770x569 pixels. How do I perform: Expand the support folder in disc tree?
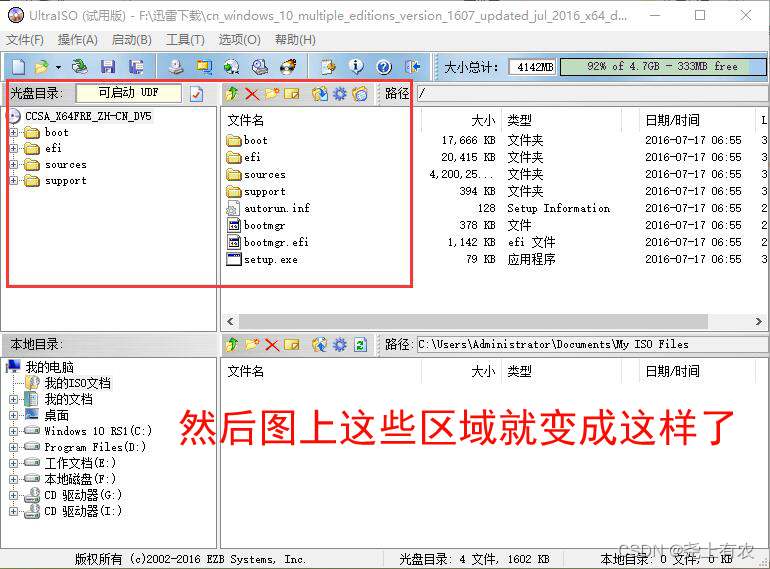coord(14,181)
